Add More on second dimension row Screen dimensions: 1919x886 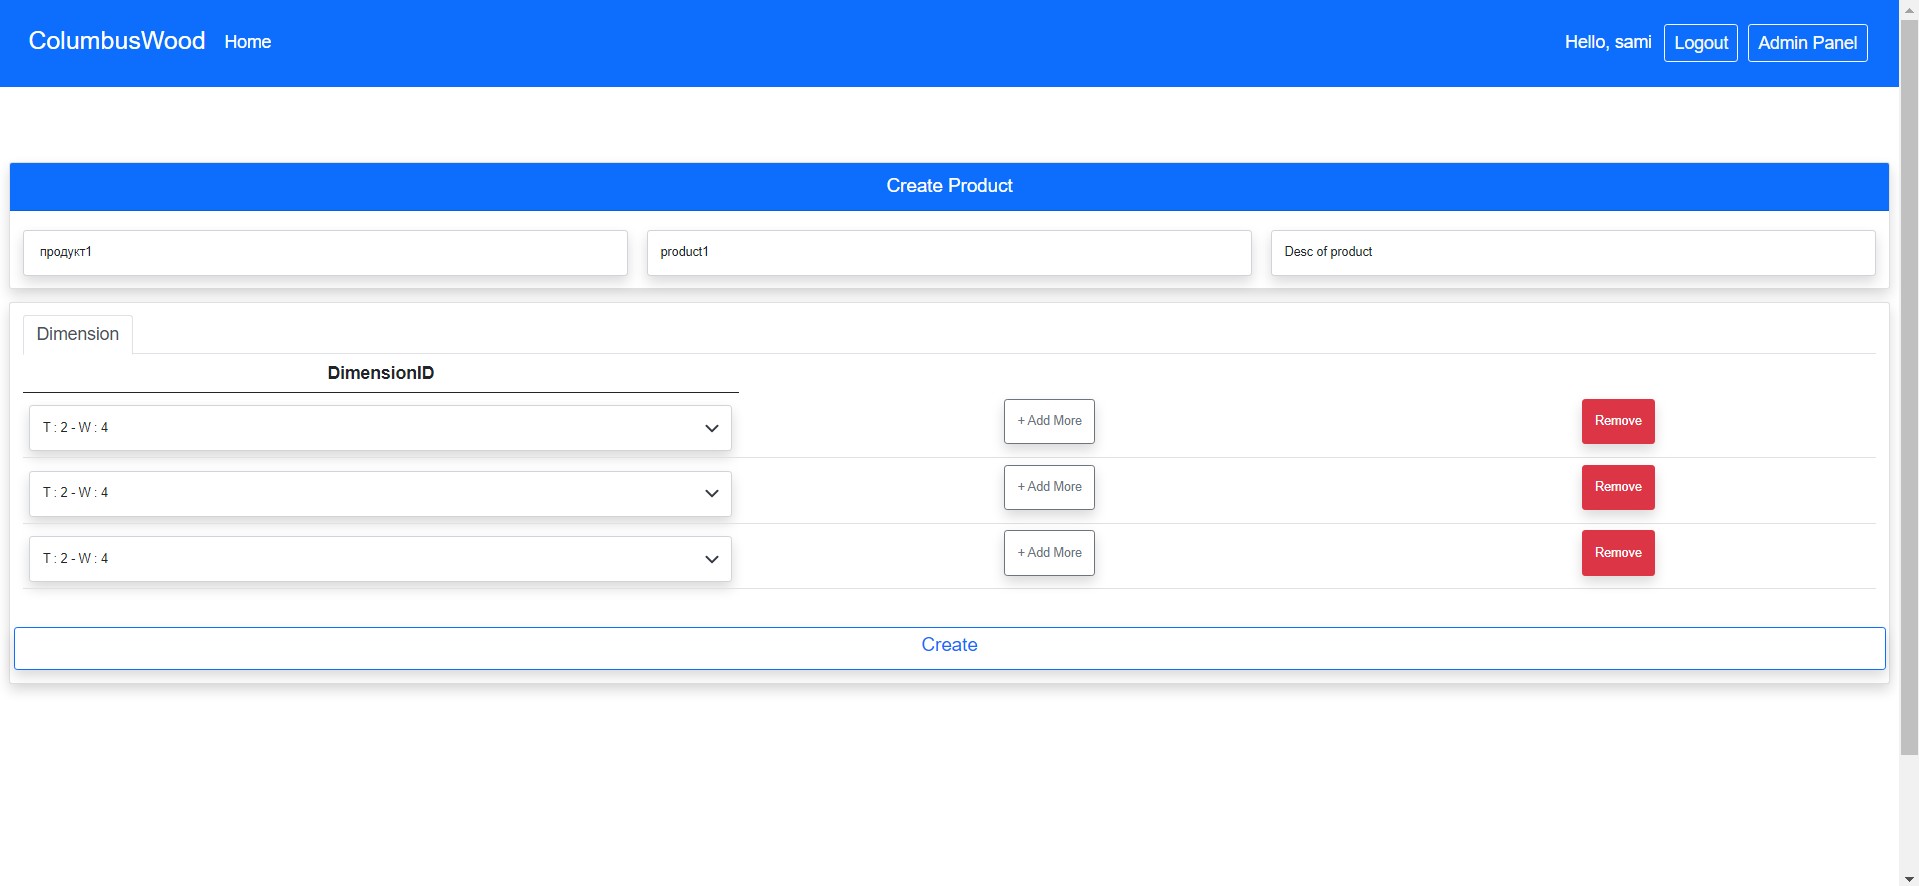[x=1049, y=487]
